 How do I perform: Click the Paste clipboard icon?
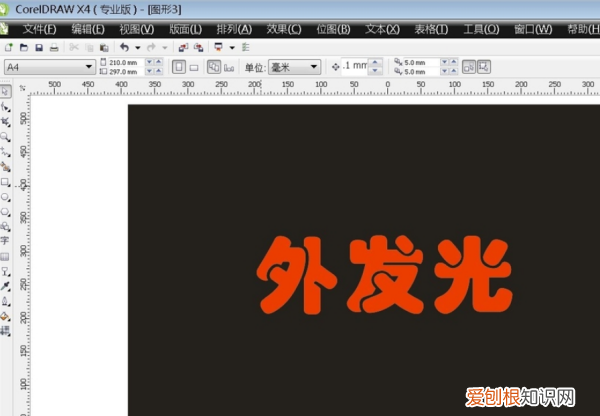pyautogui.click(x=104, y=47)
